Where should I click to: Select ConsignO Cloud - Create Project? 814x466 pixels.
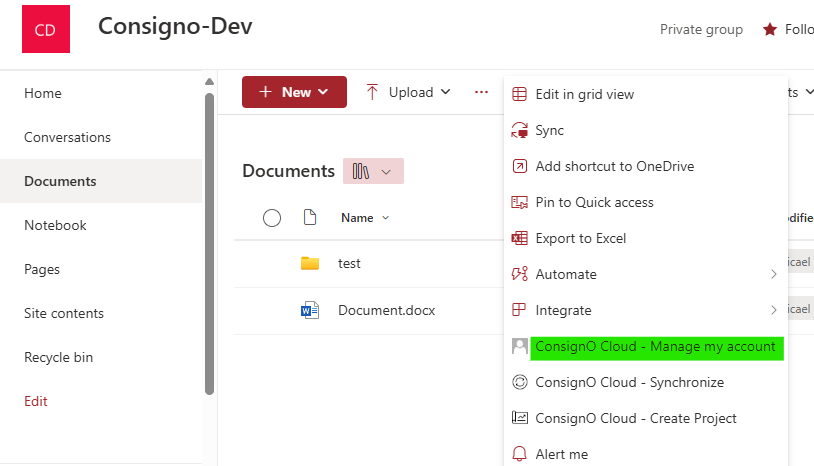646,418
